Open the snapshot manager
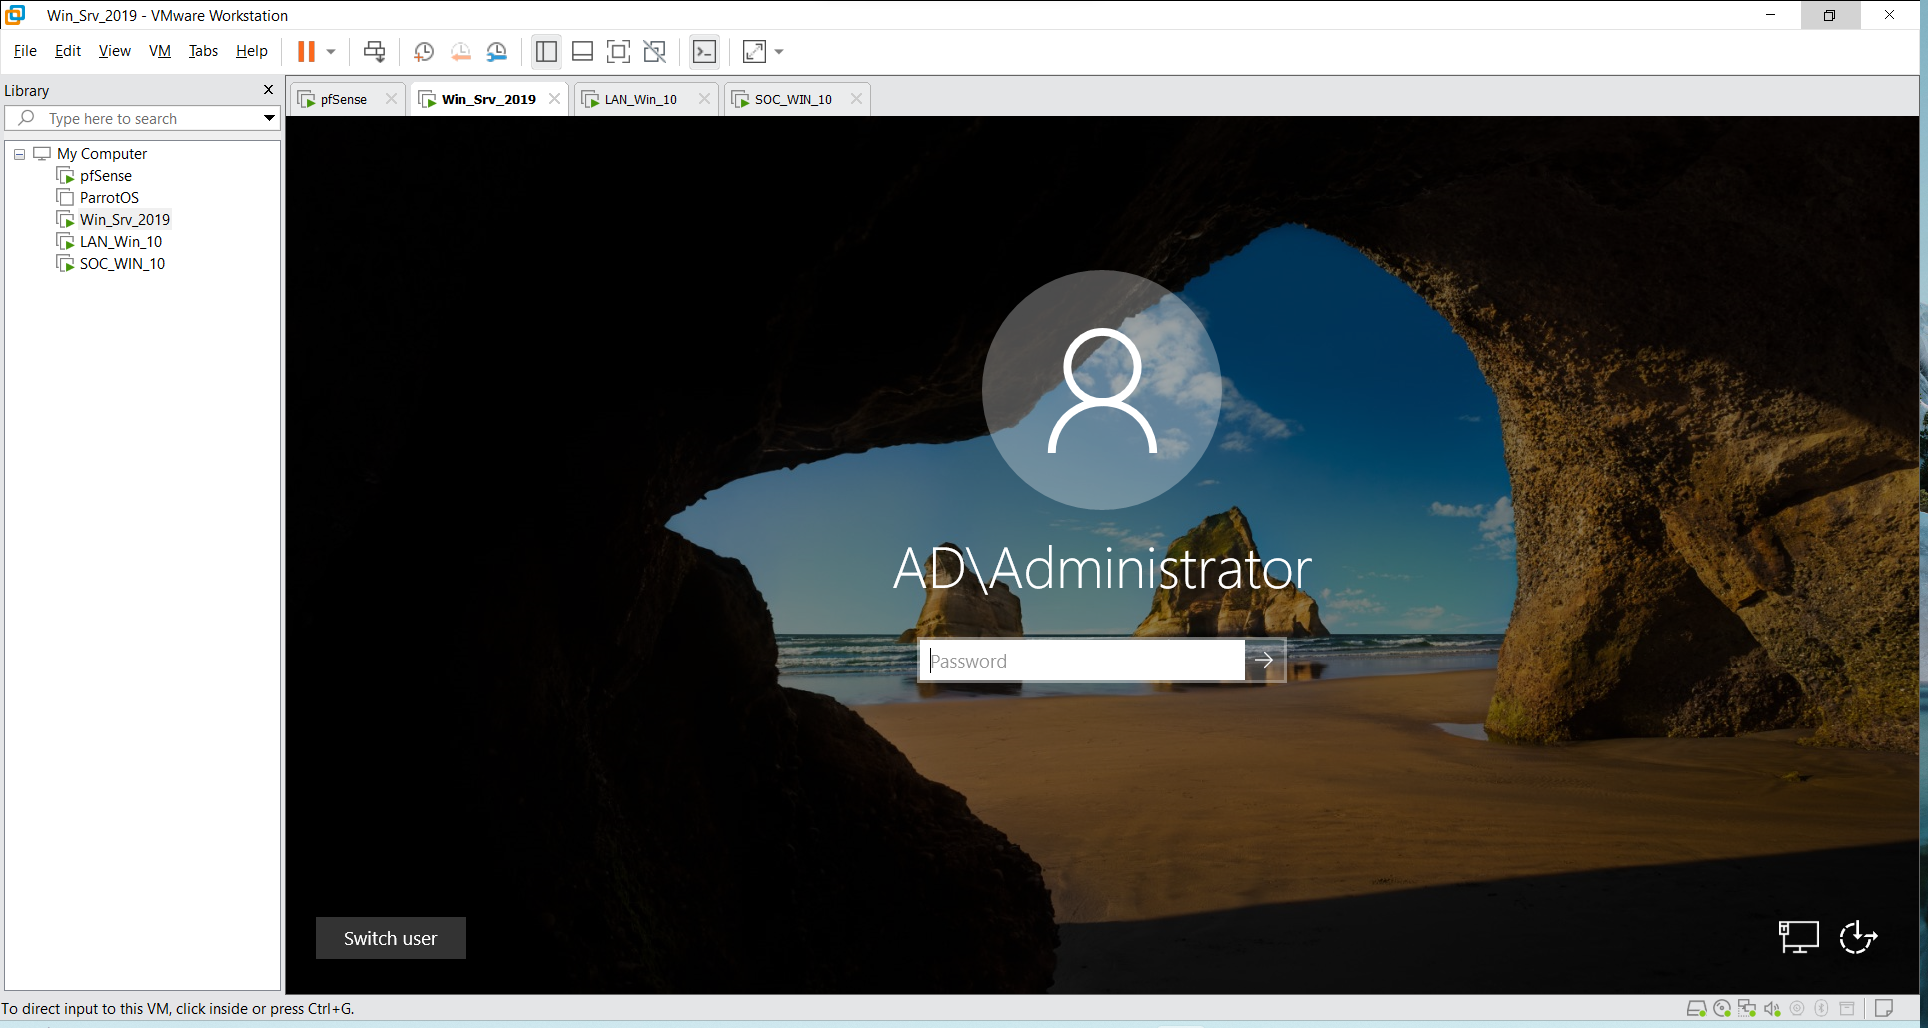 click(496, 51)
